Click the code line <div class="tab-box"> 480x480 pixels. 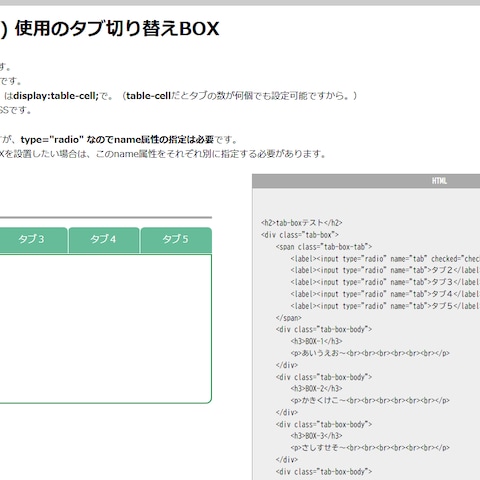(300, 235)
